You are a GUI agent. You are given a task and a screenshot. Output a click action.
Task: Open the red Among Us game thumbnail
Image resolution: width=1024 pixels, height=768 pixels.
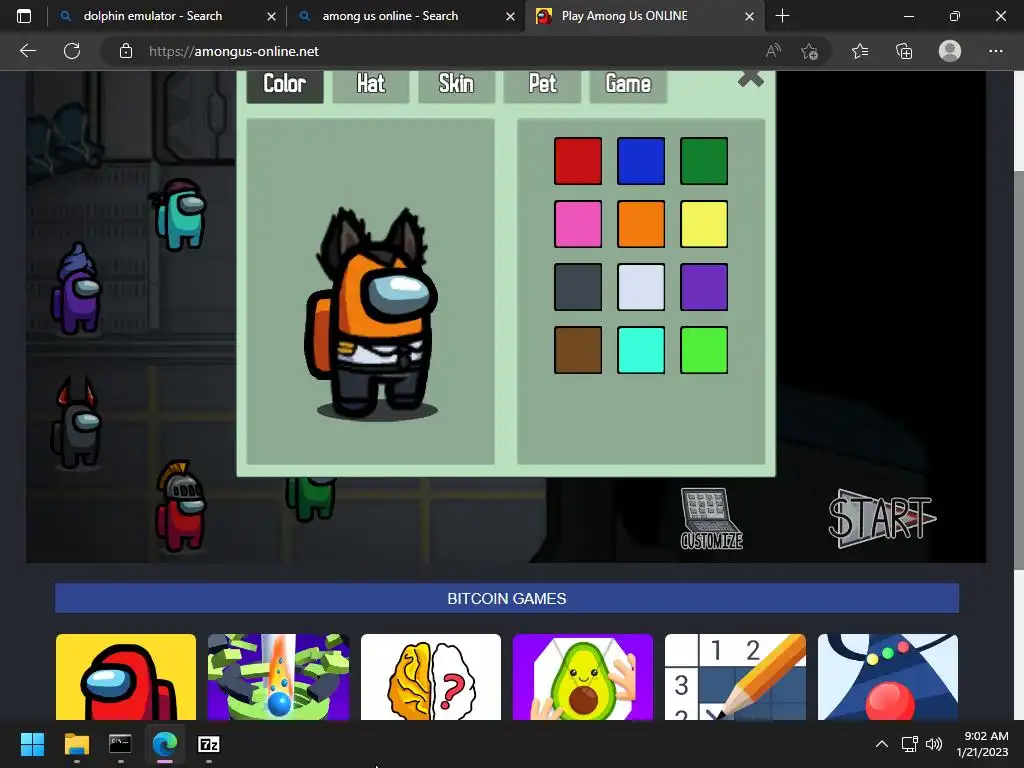pyautogui.click(x=126, y=677)
